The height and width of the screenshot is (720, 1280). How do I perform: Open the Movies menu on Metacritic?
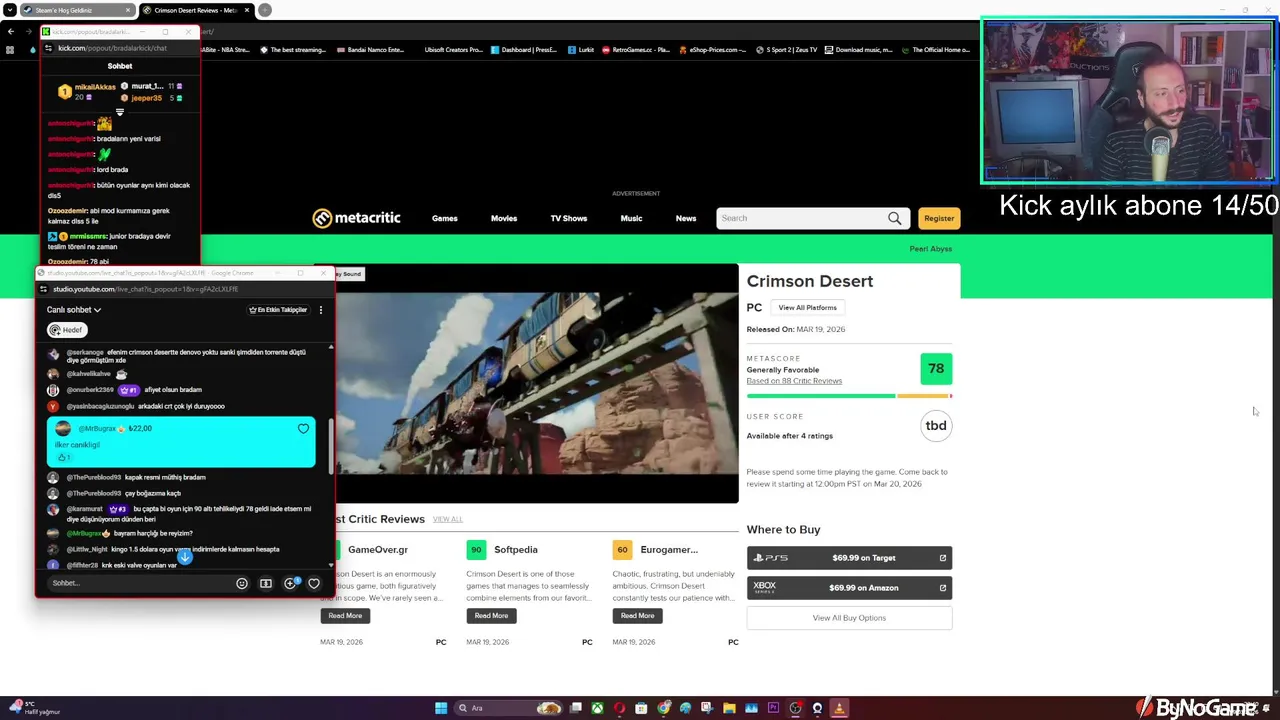pyautogui.click(x=504, y=218)
